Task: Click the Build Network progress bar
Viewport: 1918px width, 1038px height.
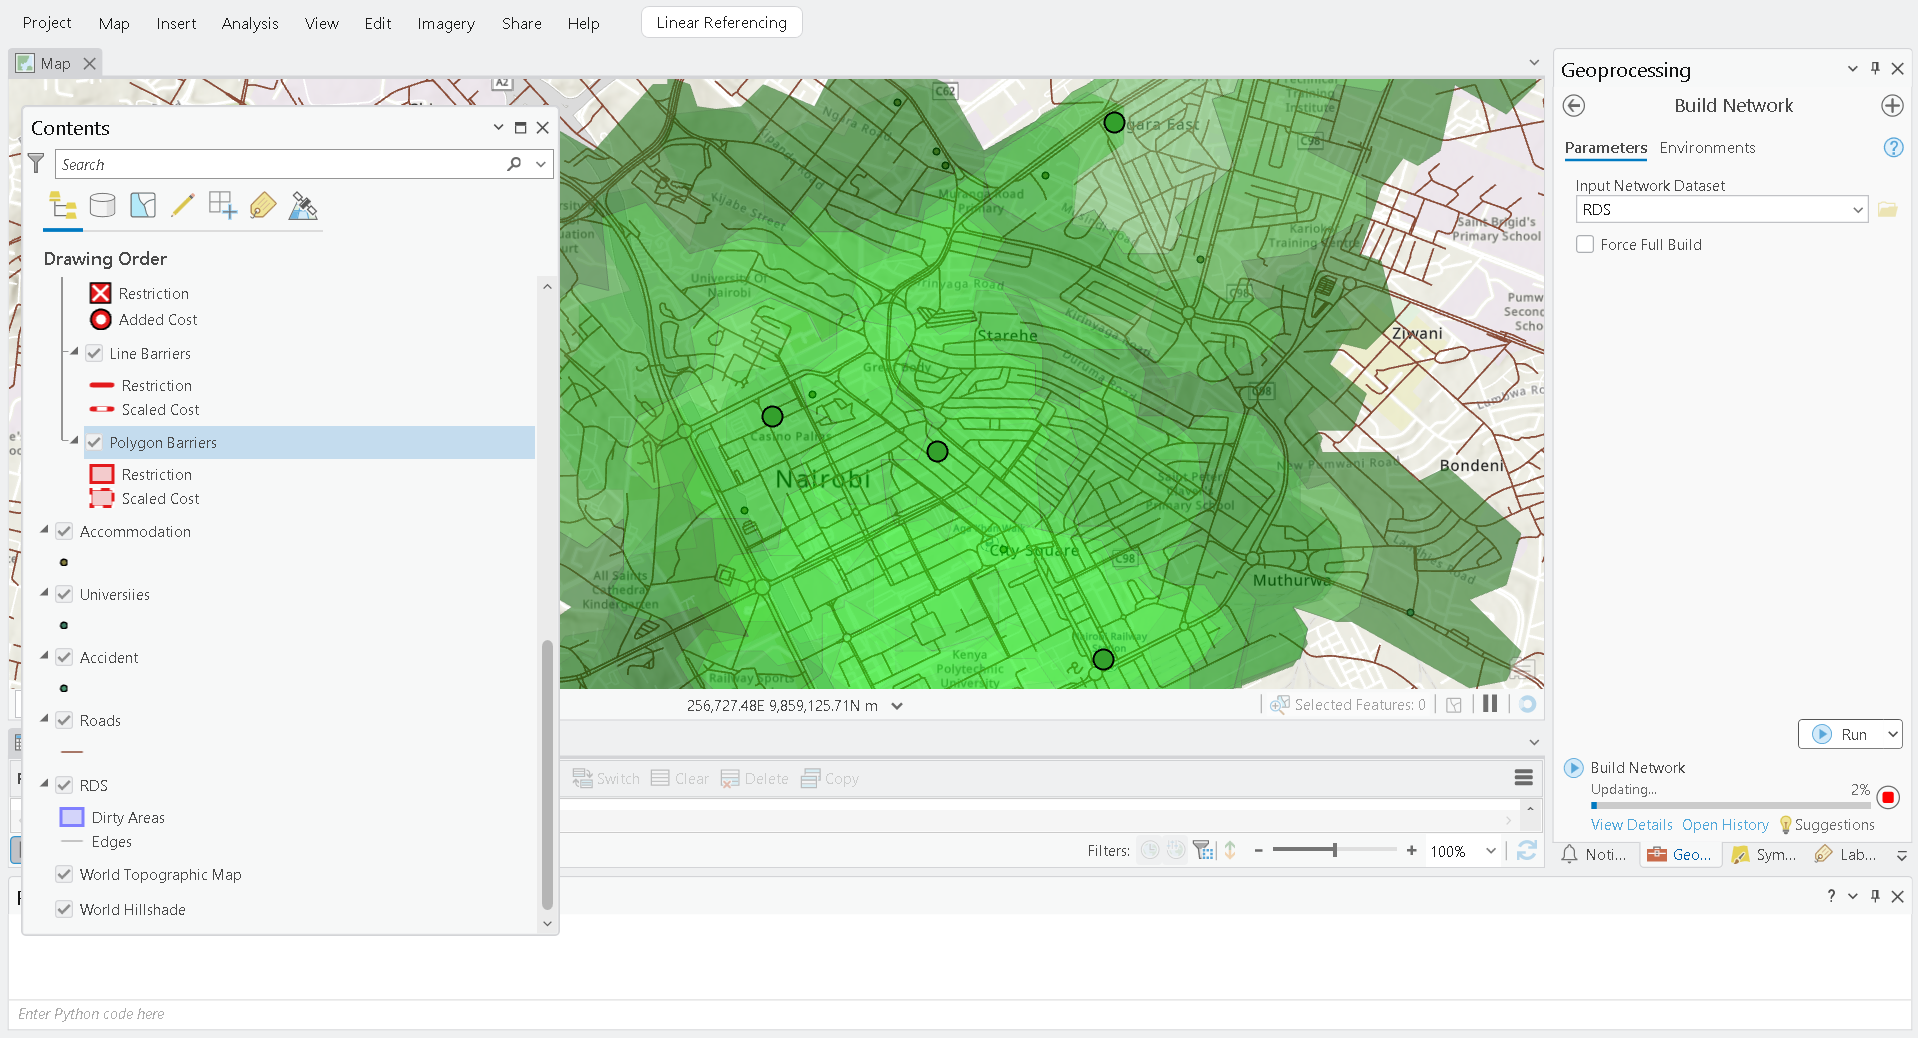Action: coord(1730,805)
